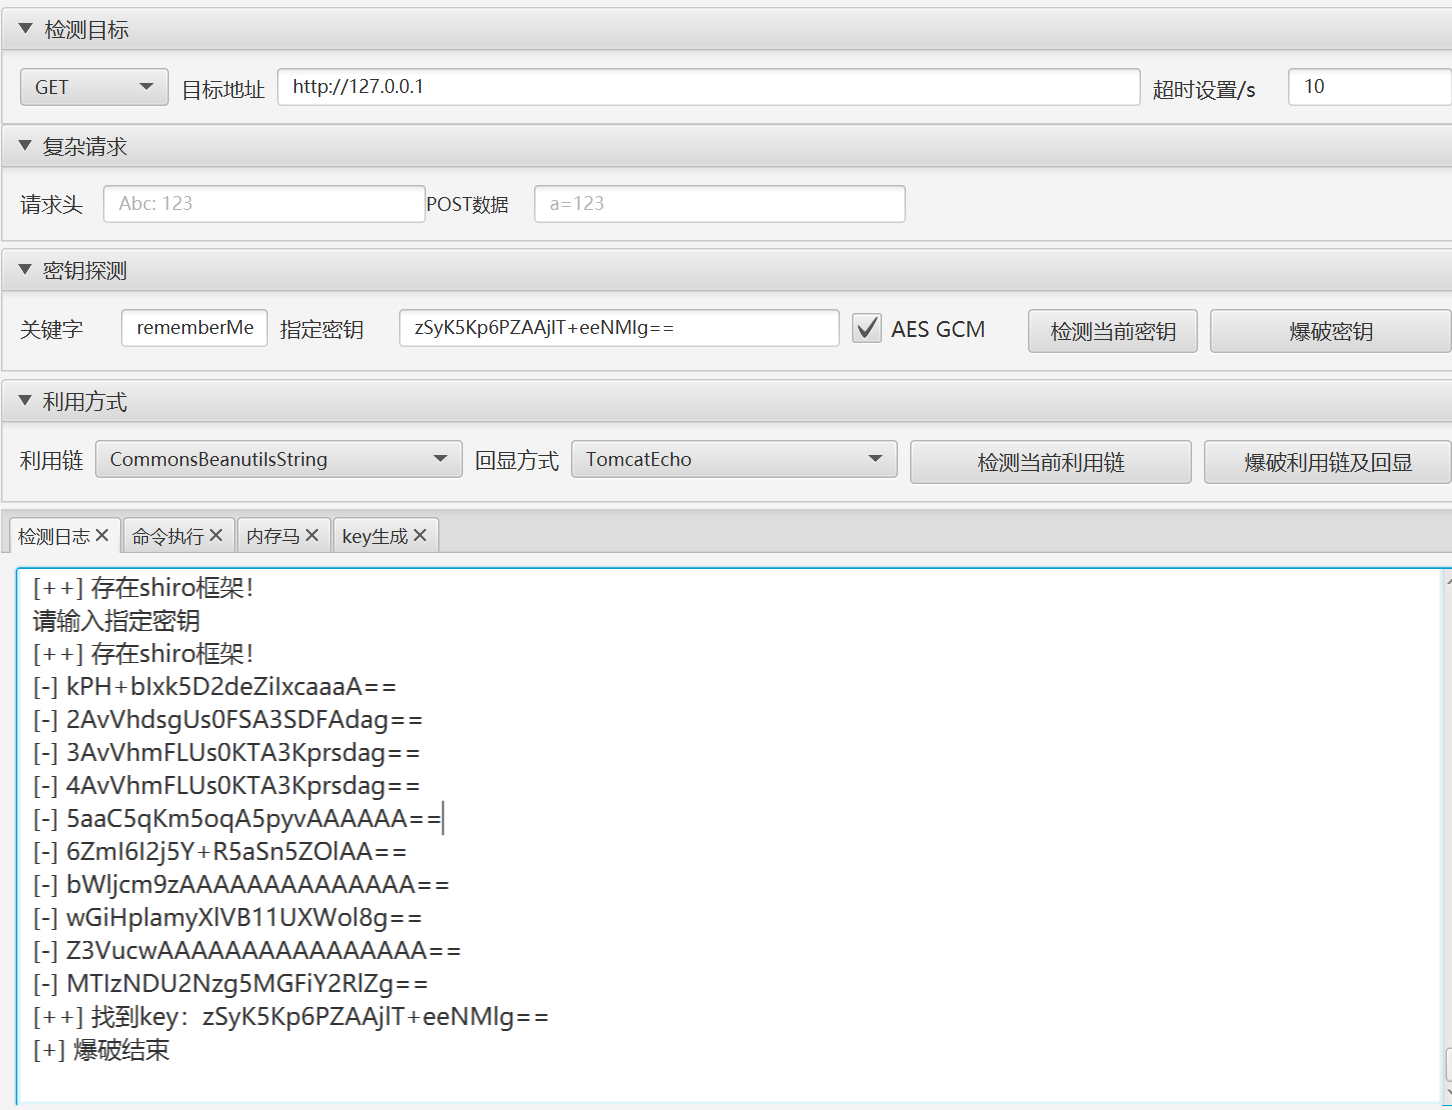The height and width of the screenshot is (1110, 1452).
Task: Open the key生成 tab
Action: pos(374,536)
